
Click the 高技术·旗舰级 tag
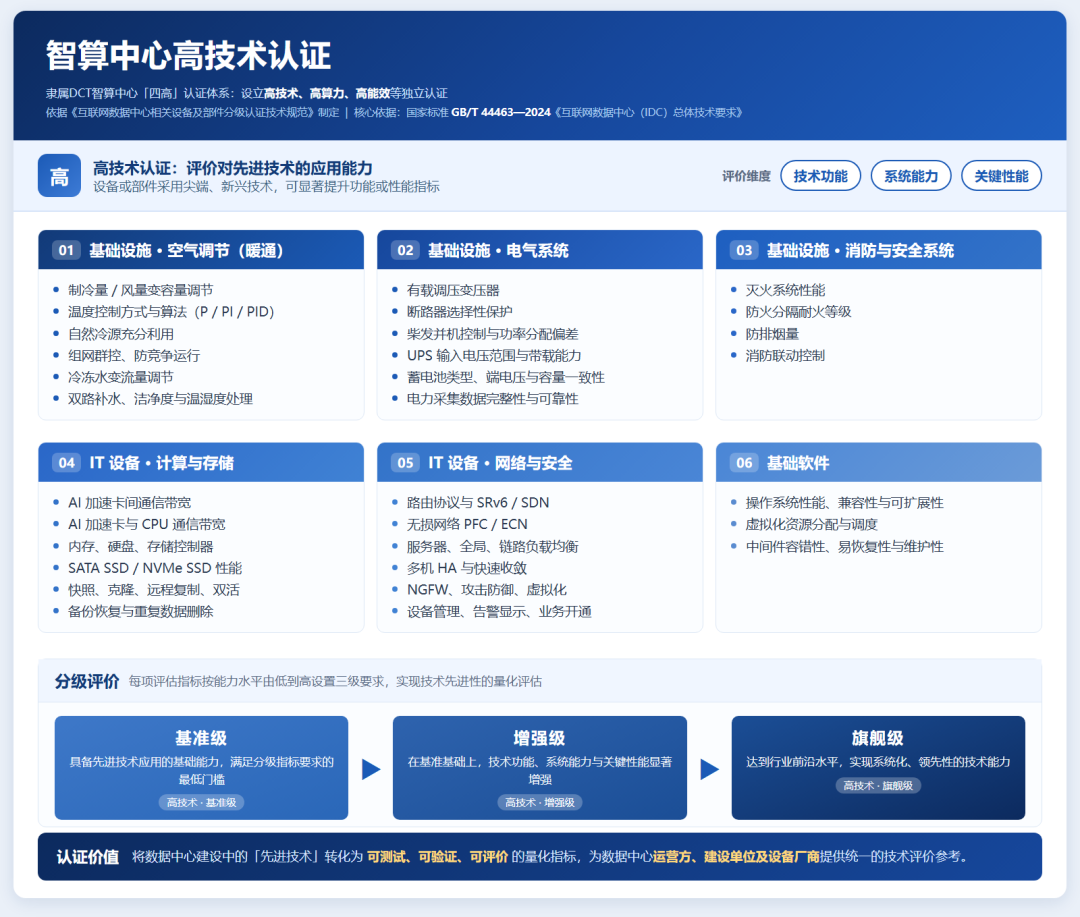pos(878,785)
